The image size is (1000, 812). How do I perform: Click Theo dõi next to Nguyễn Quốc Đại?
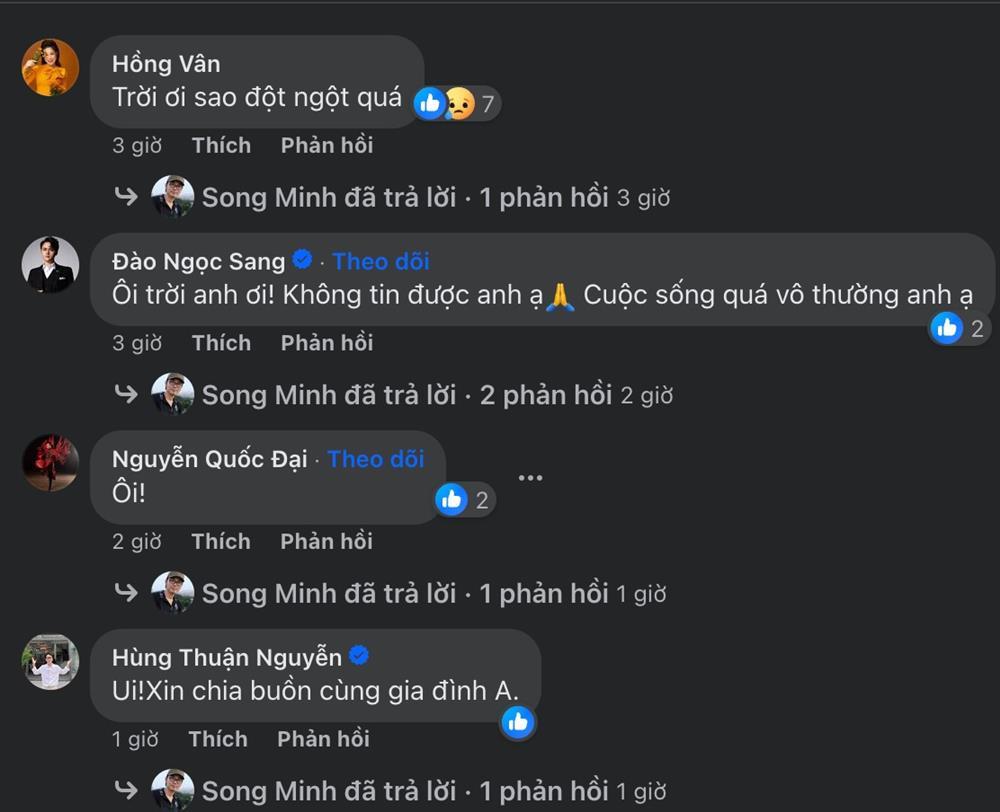click(x=375, y=459)
